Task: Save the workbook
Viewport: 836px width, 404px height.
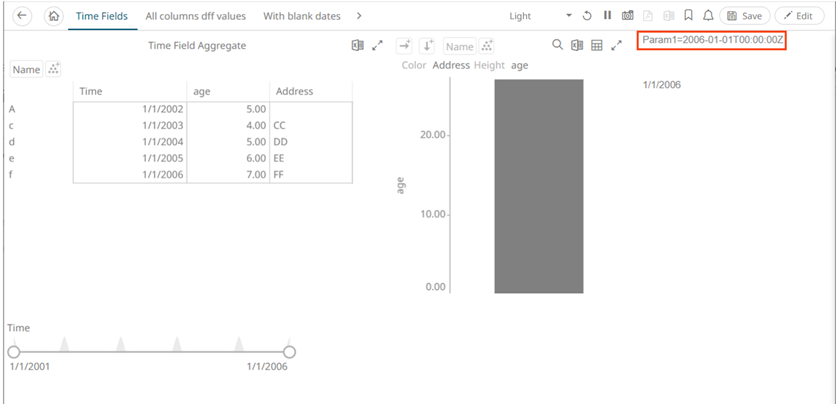Action: pos(745,15)
